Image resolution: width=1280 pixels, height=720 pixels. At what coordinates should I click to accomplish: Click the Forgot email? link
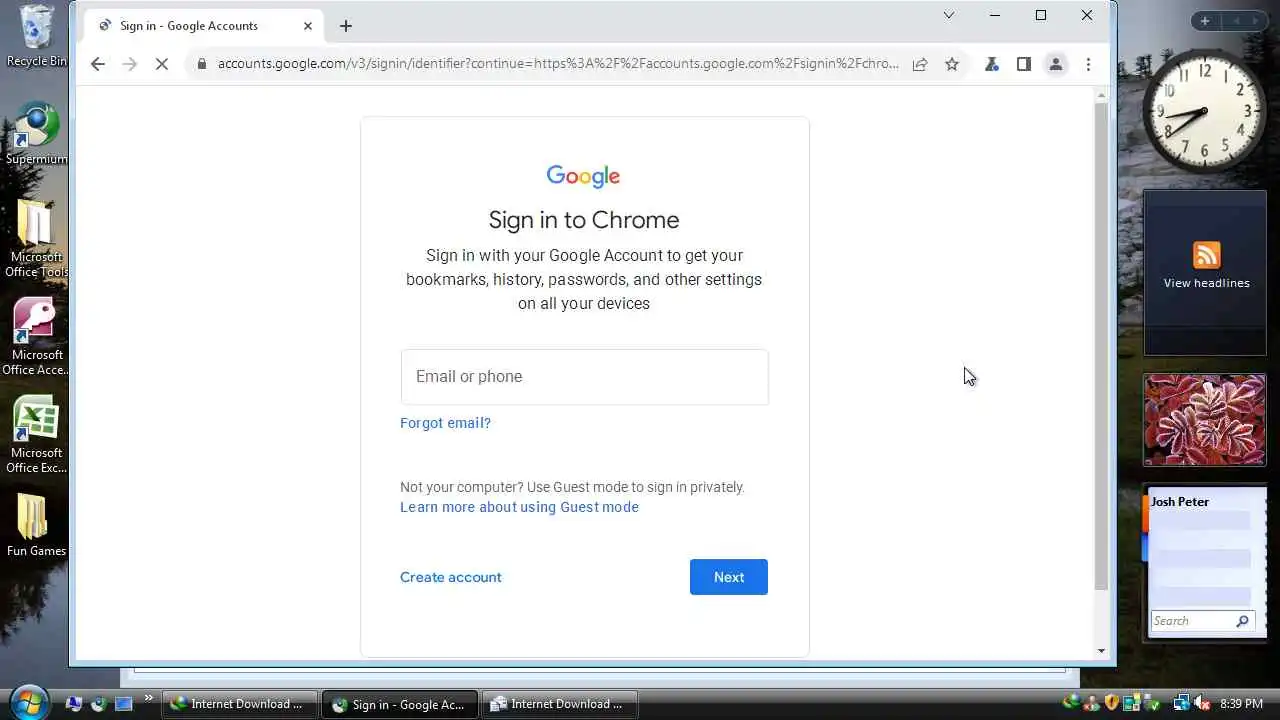tap(445, 423)
